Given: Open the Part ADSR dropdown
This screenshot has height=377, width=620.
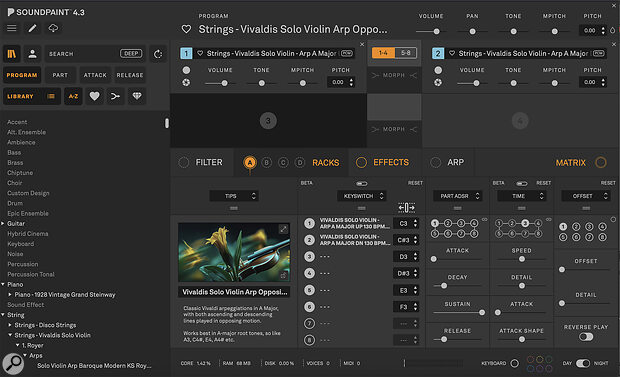Looking at the screenshot, I should [x=457, y=196].
